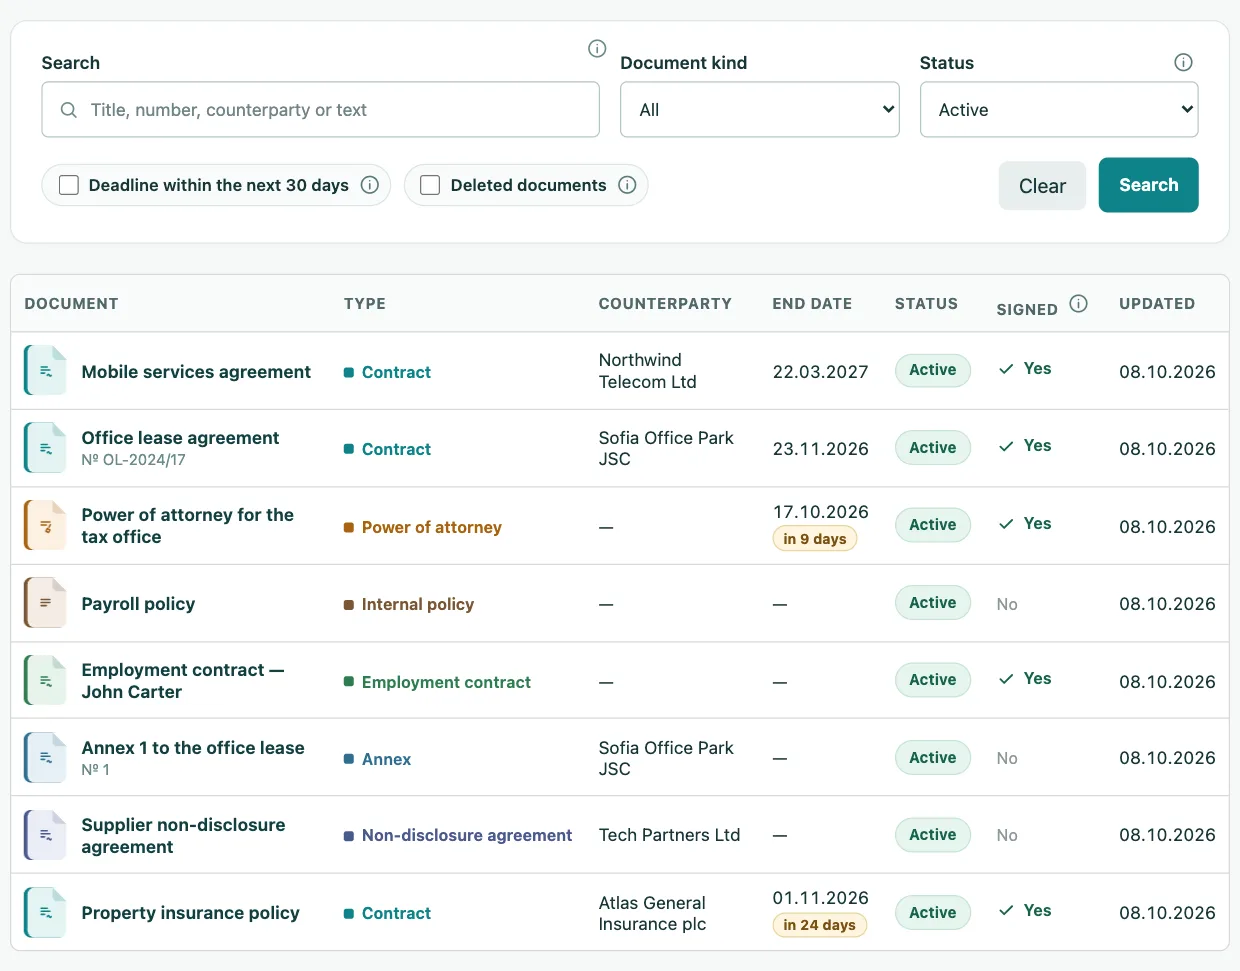Click the Annex 1 document icon
Screen dimensions: 1240x971
click(x=45, y=758)
